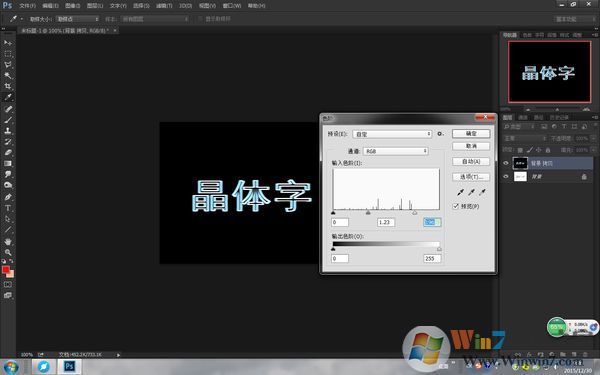Image resolution: width=600 pixels, height=375 pixels.
Task: Hide the Background copy layer eye
Action: (506, 163)
